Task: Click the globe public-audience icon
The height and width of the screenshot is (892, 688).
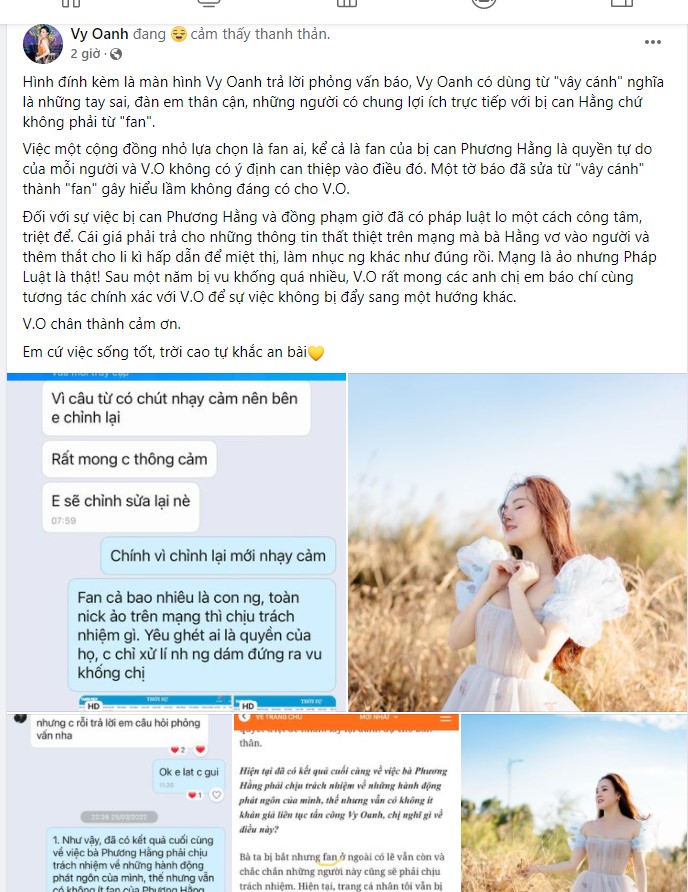Action: click(116, 54)
